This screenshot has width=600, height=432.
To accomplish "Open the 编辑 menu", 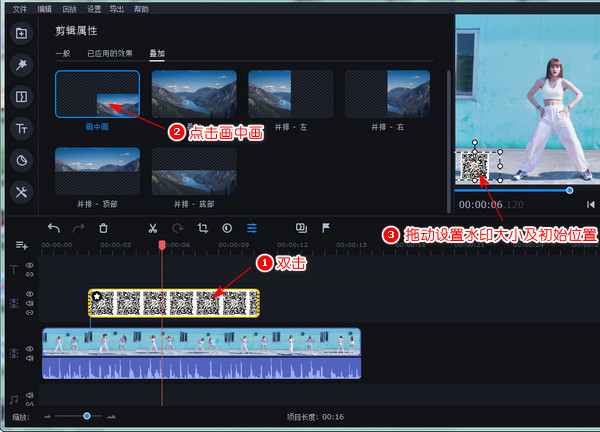I will click(44, 9).
